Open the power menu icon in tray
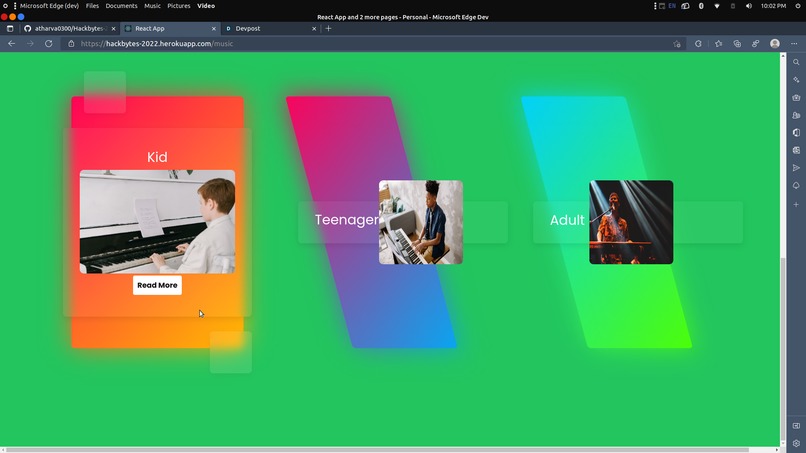The width and height of the screenshot is (806, 453). 798,6
